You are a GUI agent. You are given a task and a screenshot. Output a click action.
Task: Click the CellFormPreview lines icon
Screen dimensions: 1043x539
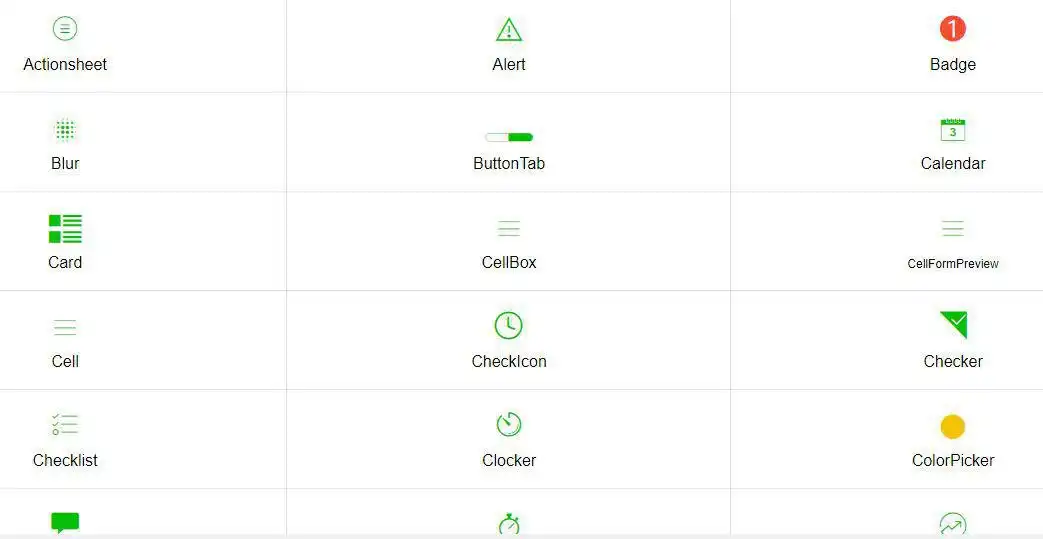coord(953,229)
